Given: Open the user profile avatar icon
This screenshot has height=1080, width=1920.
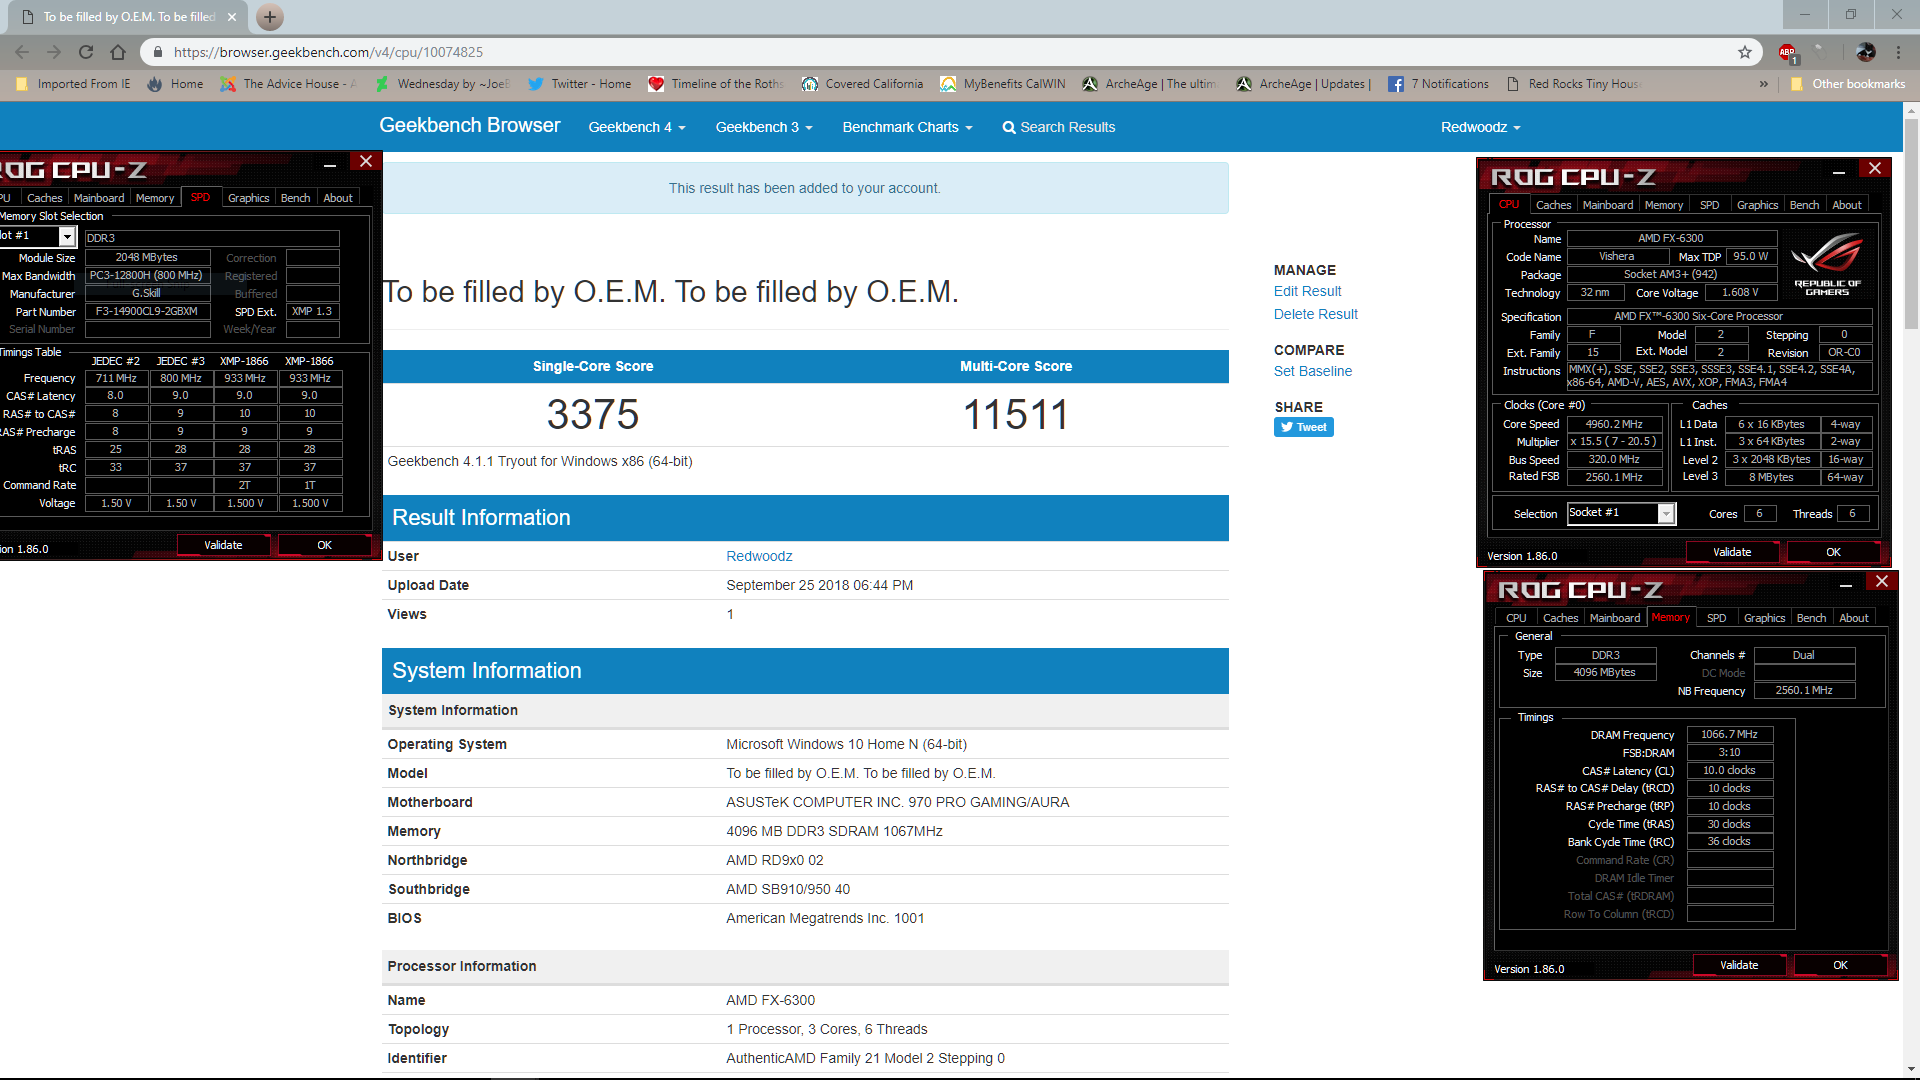Looking at the screenshot, I should point(1865,52).
